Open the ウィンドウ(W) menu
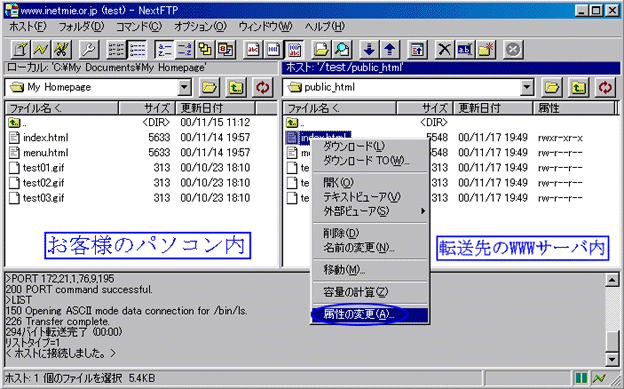This screenshot has width=624, height=389. tap(265, 27)
